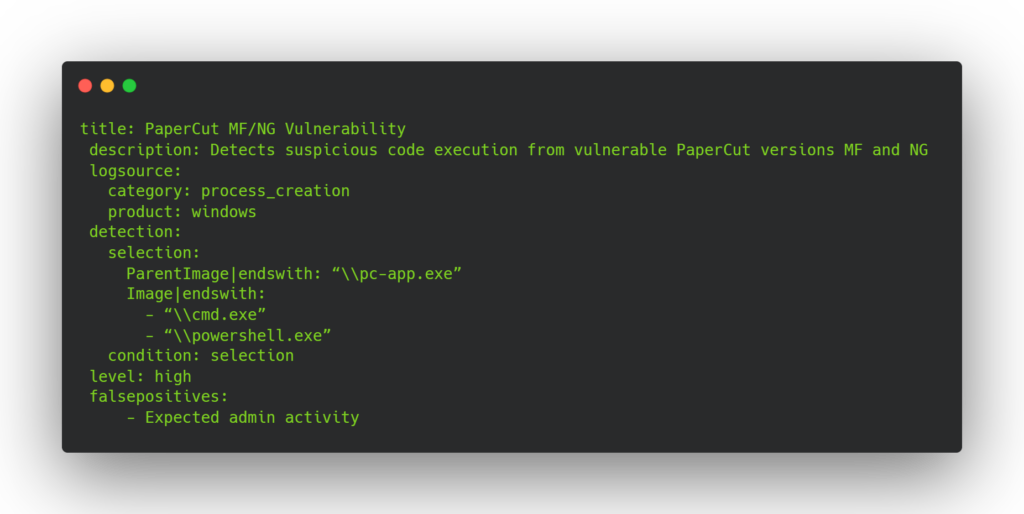Click the 'logsource:' key
Viewport: 1024px width, 514px height.
click(x=135, y=171)
